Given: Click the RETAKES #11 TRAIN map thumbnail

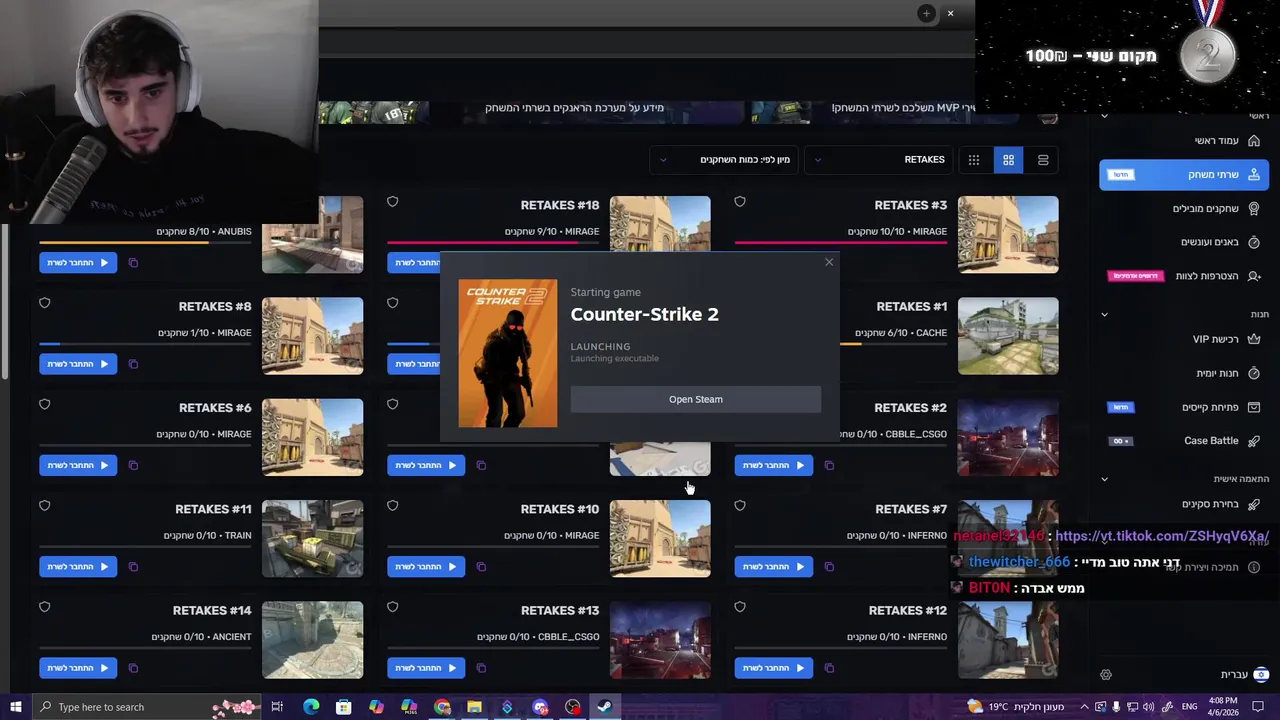Looking at the screenshot, I should 312,538.
